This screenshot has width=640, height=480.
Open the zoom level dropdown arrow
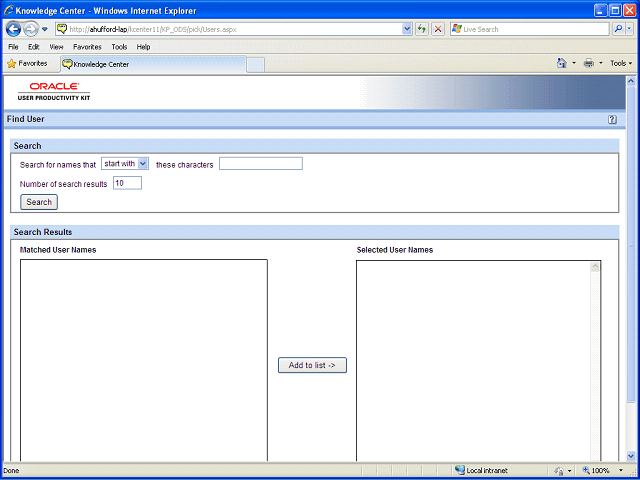(622, 471)
